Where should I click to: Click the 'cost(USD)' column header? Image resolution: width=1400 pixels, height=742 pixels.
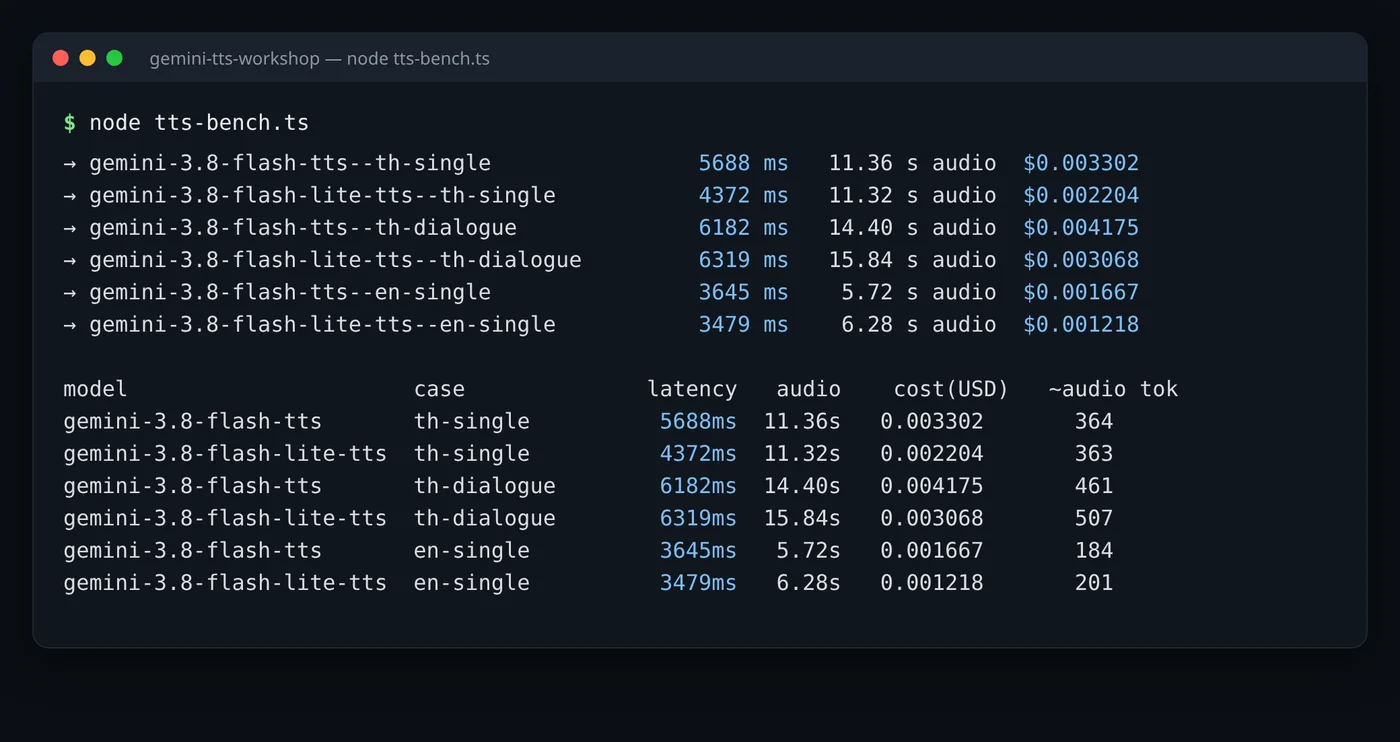pyautogui.click(x=951, y=389)
